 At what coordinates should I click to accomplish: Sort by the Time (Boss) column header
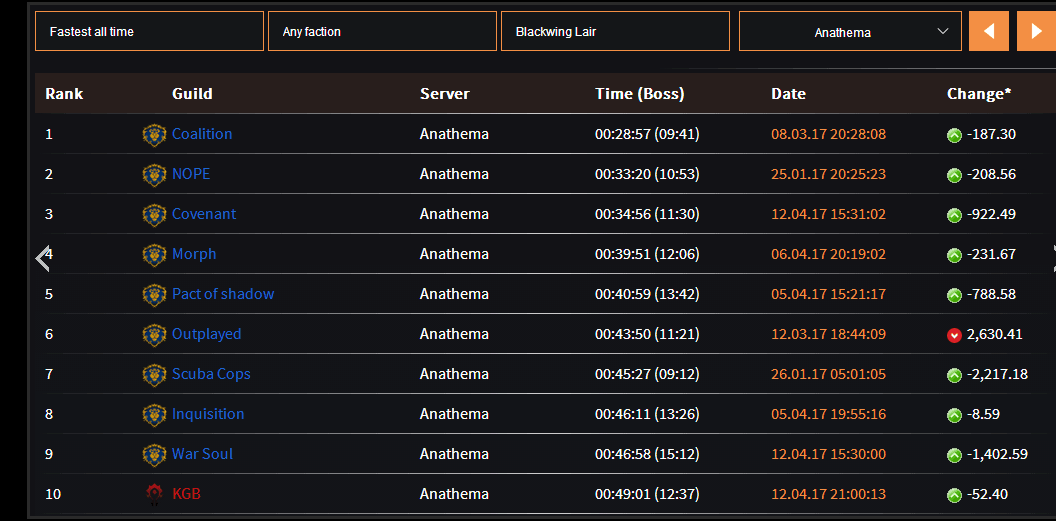coord(639,94)
